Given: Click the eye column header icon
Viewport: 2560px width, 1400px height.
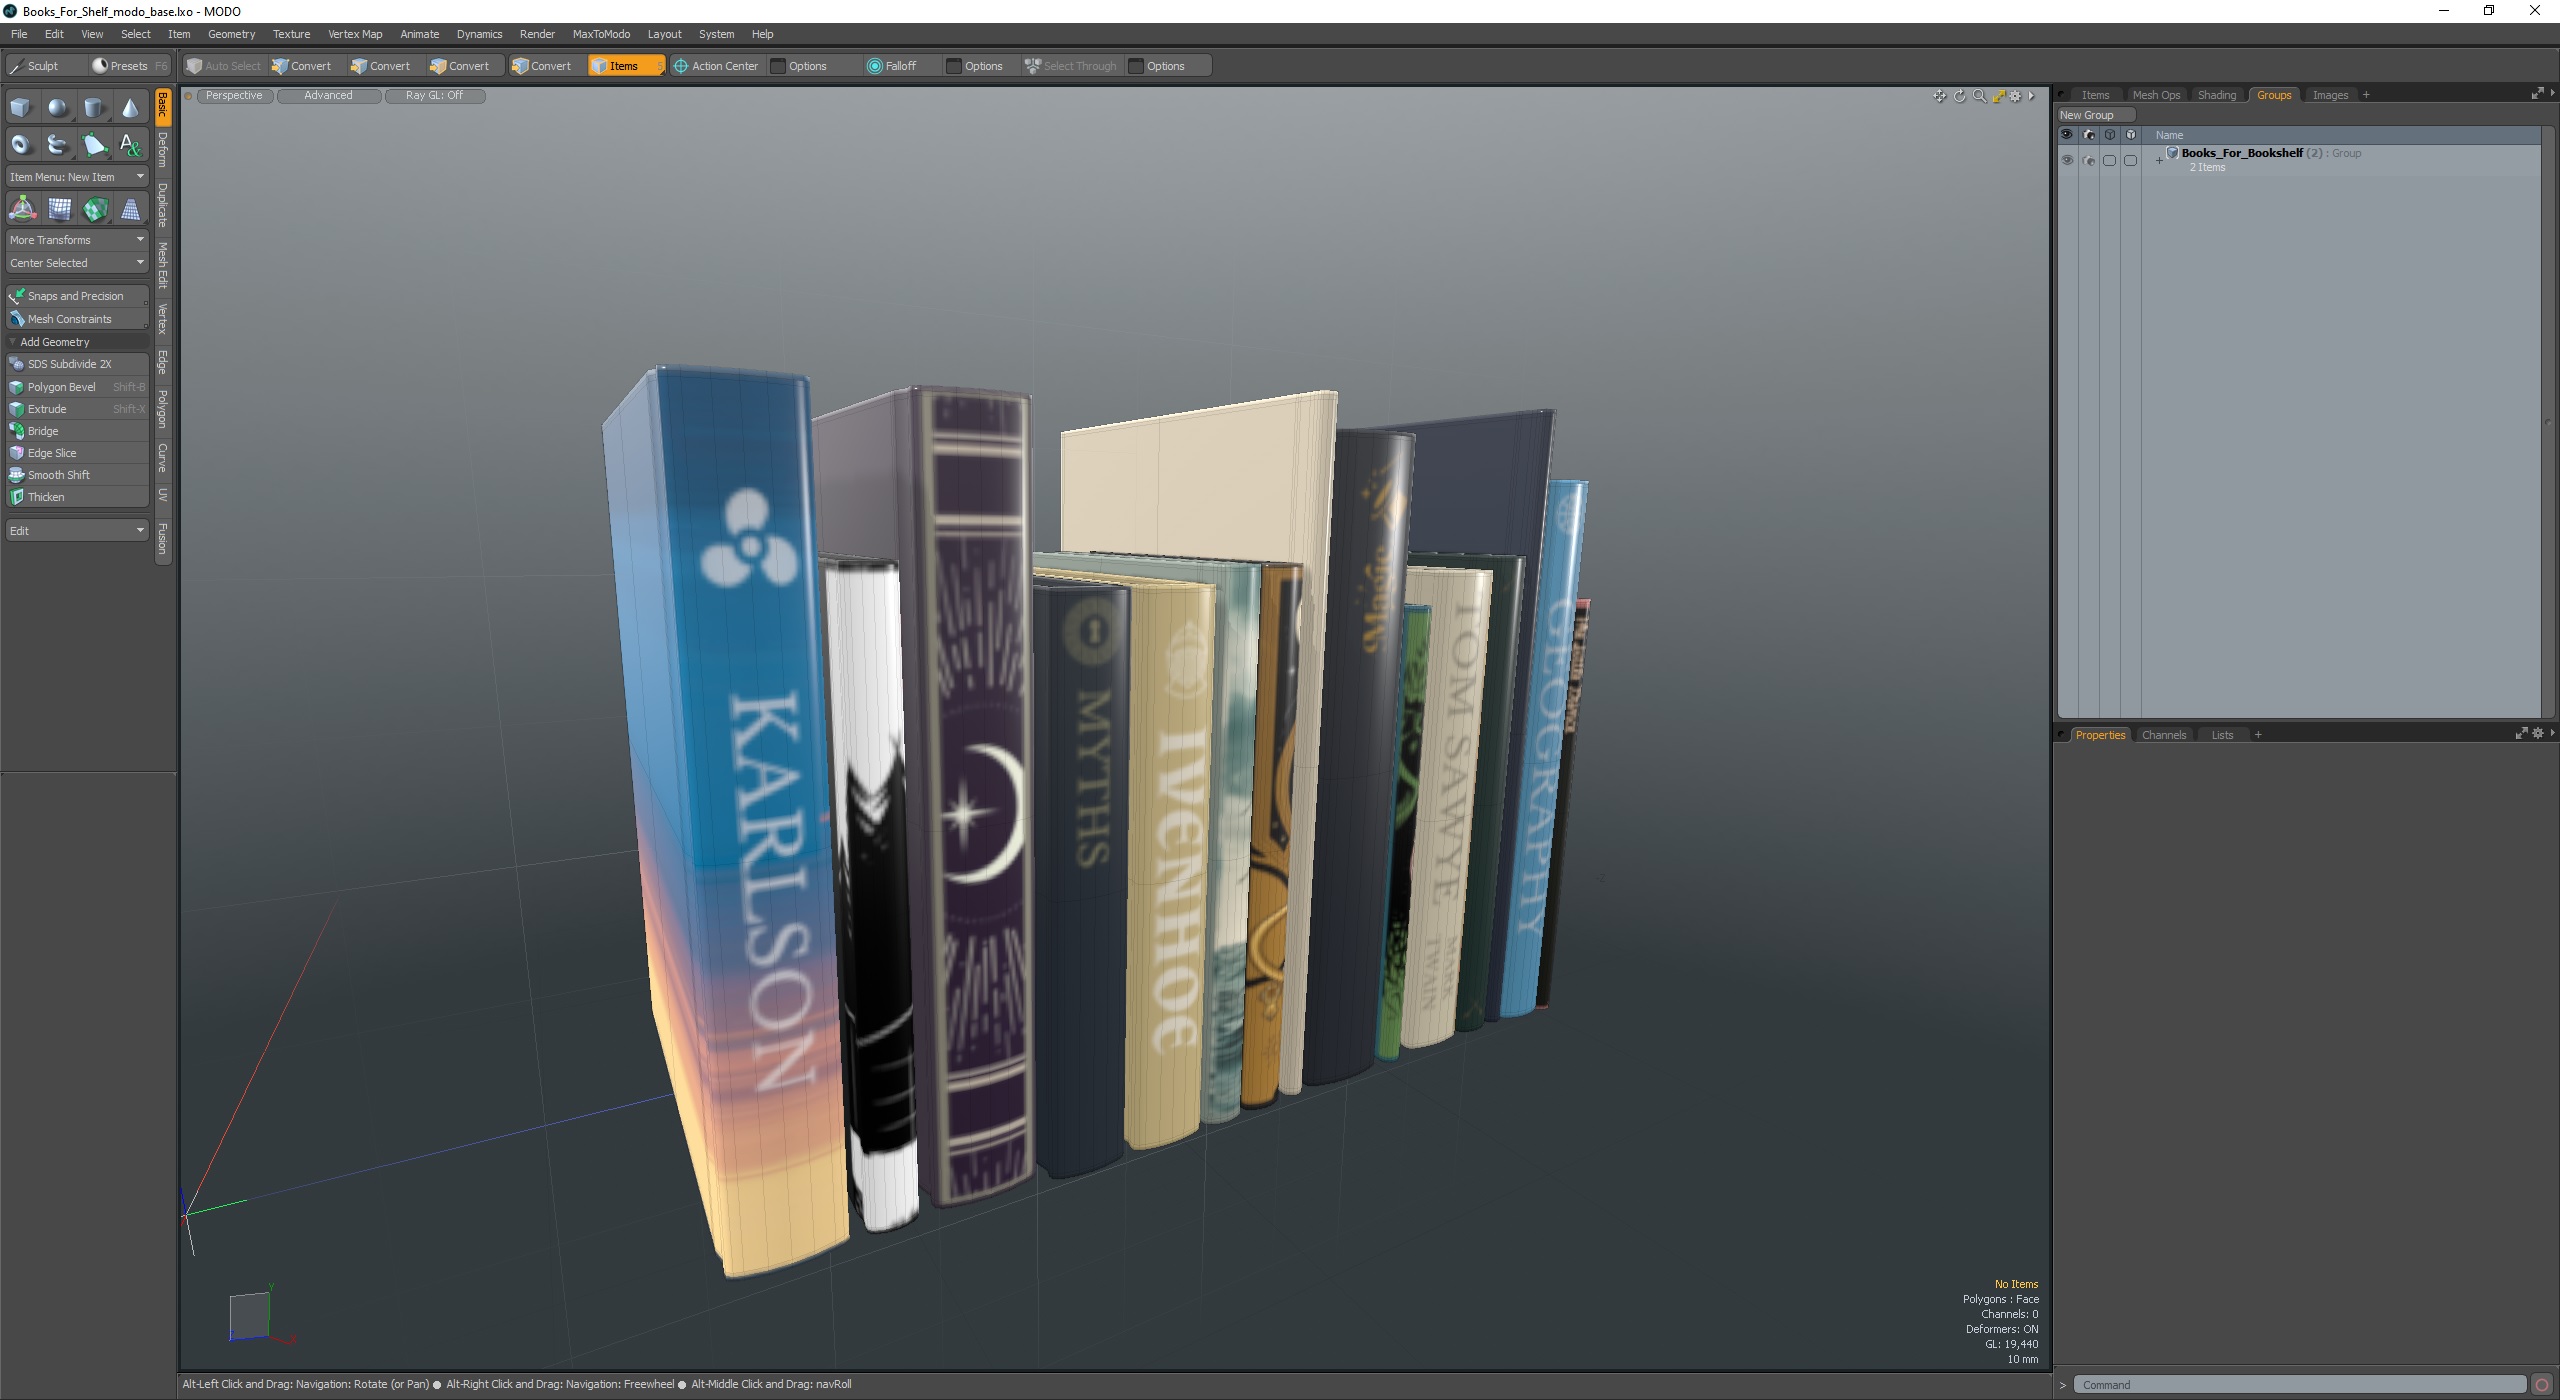Looking at the screenshot, I should (x=2066, y=135).
